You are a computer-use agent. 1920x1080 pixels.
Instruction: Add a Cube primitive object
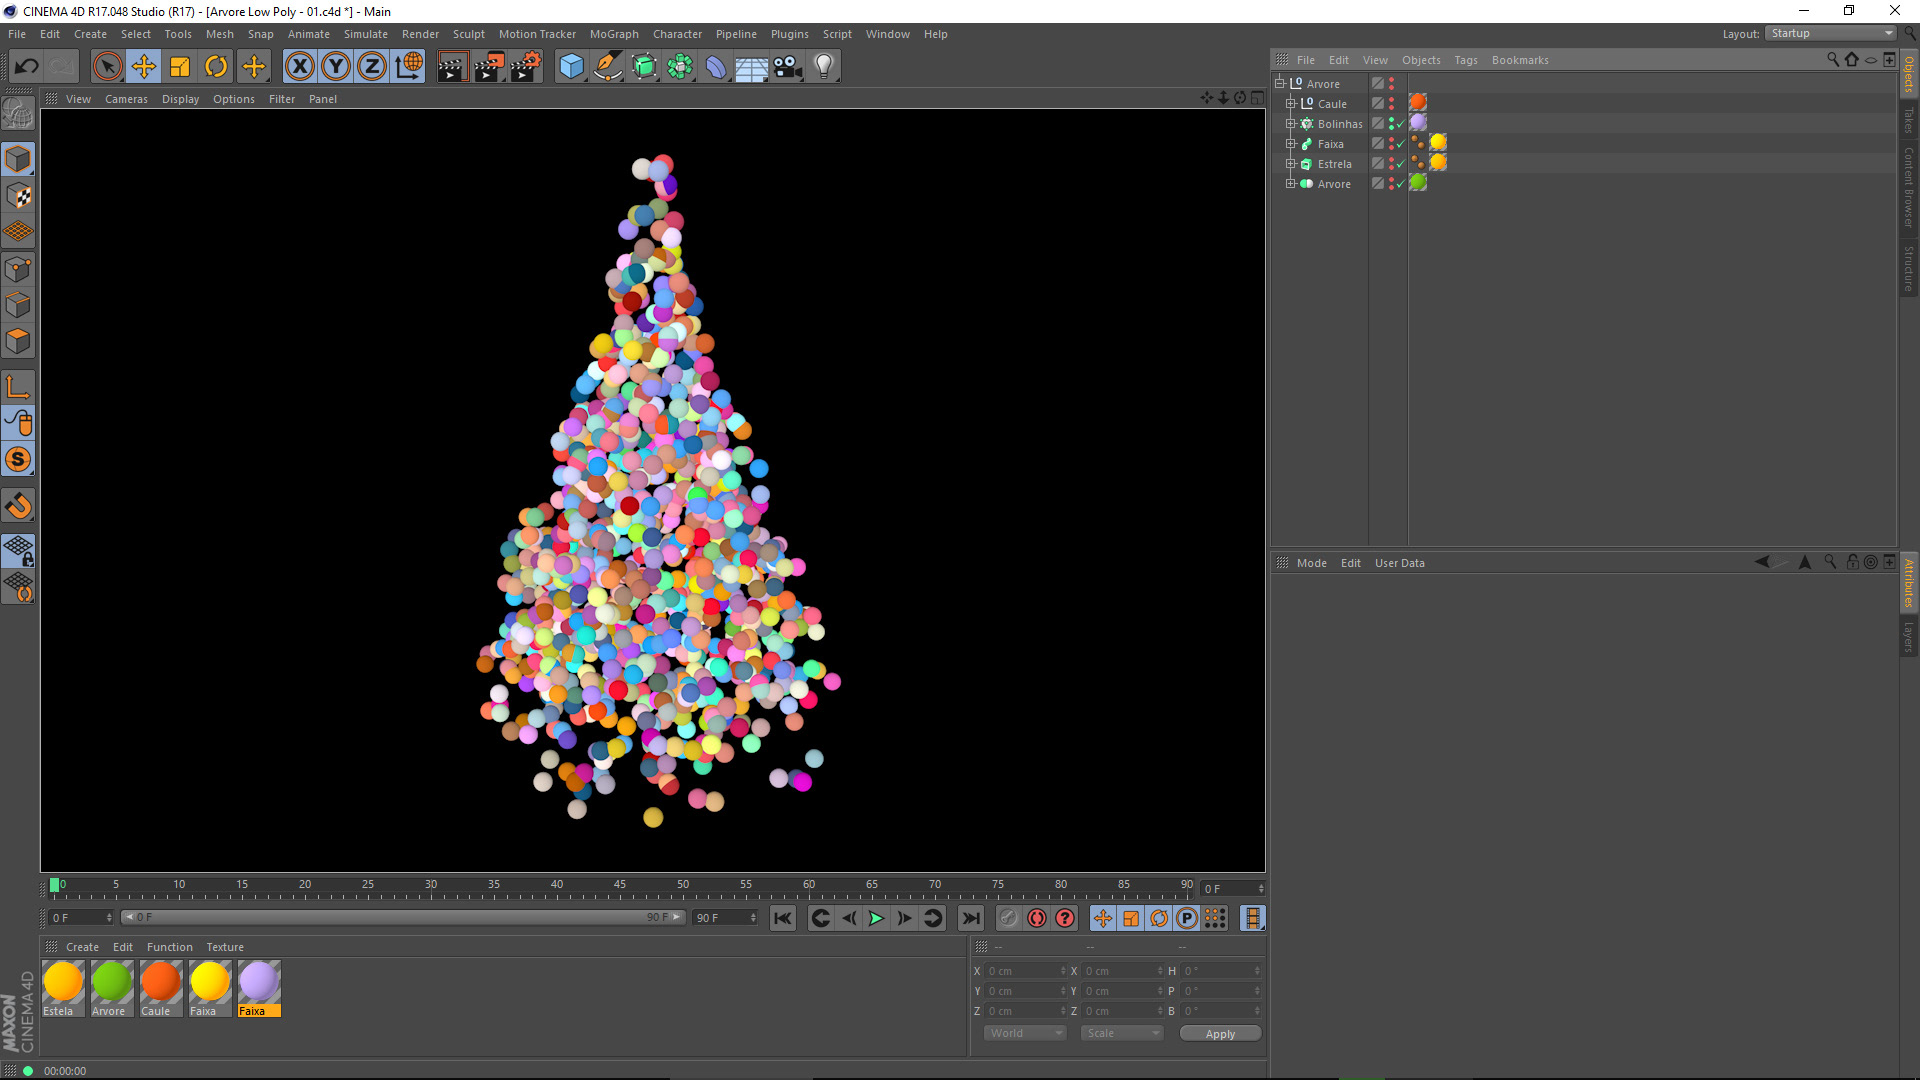571,67
